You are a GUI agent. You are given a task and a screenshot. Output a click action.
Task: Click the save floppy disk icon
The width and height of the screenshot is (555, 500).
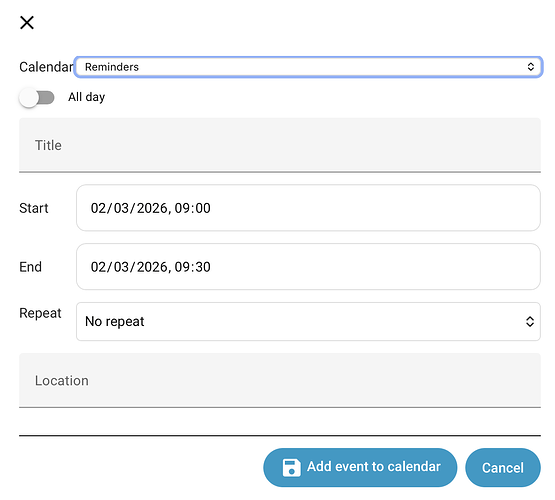291,467
